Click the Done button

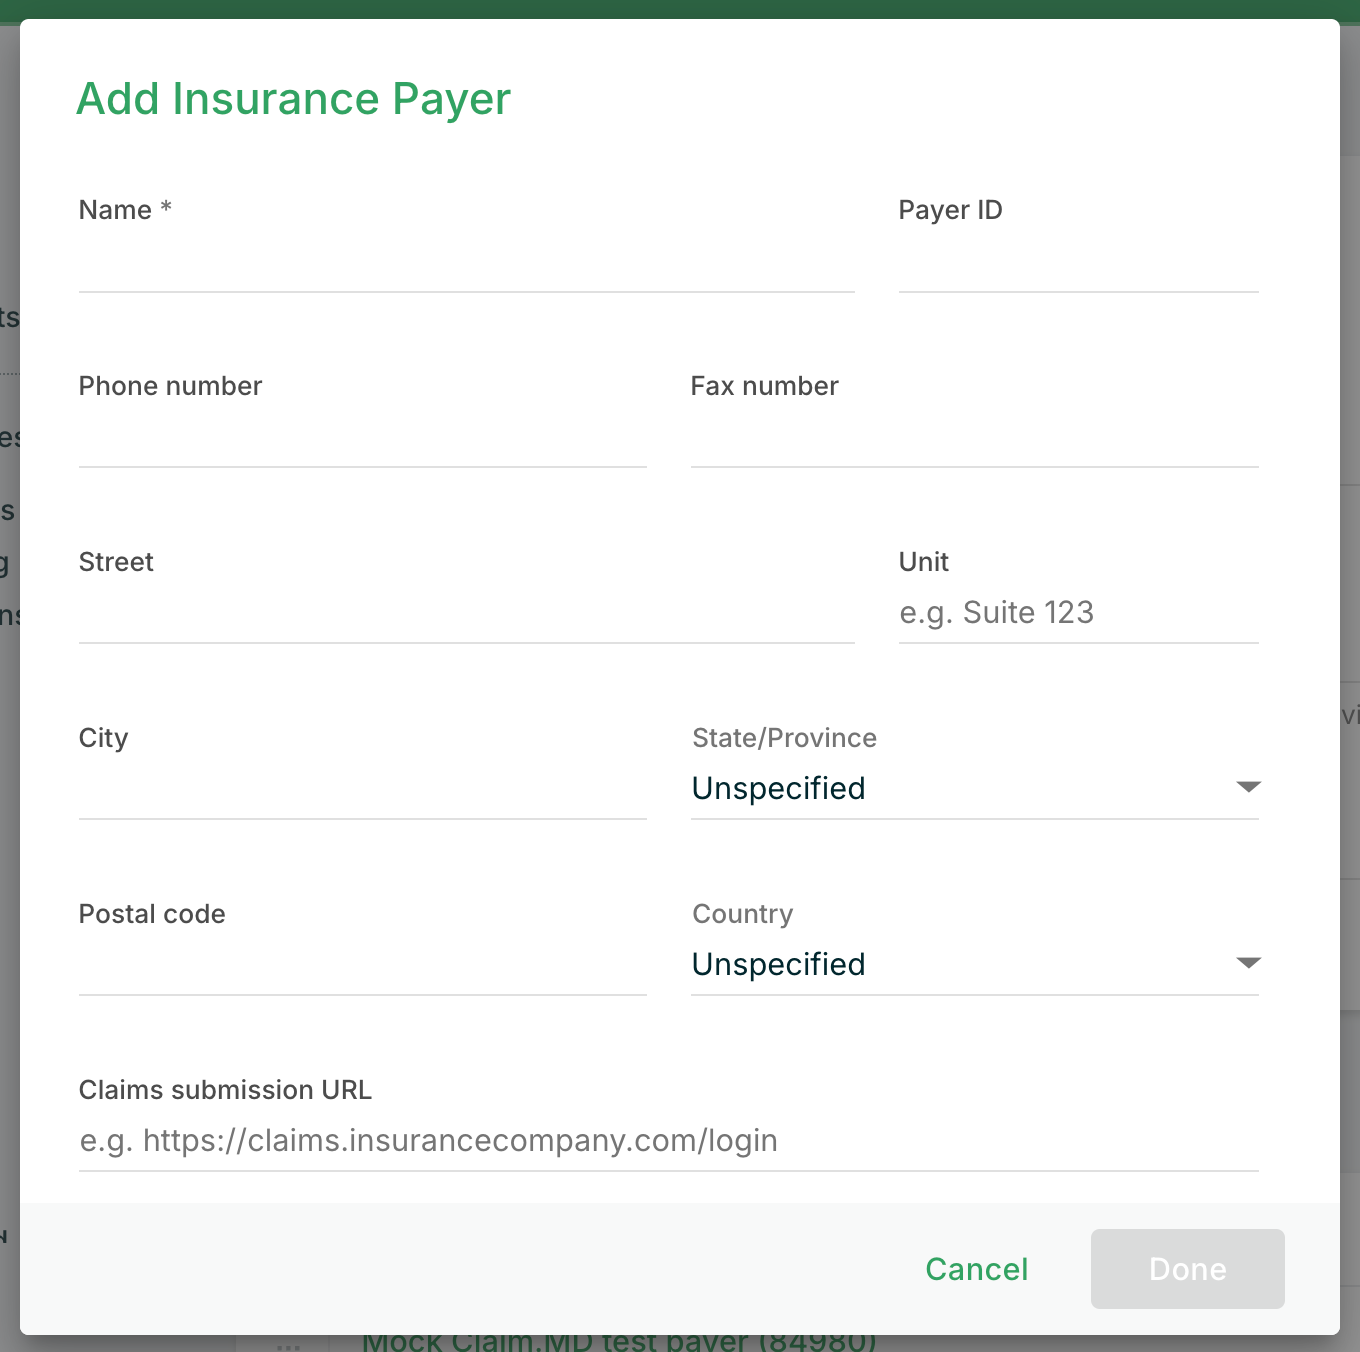(1187, 1269)
